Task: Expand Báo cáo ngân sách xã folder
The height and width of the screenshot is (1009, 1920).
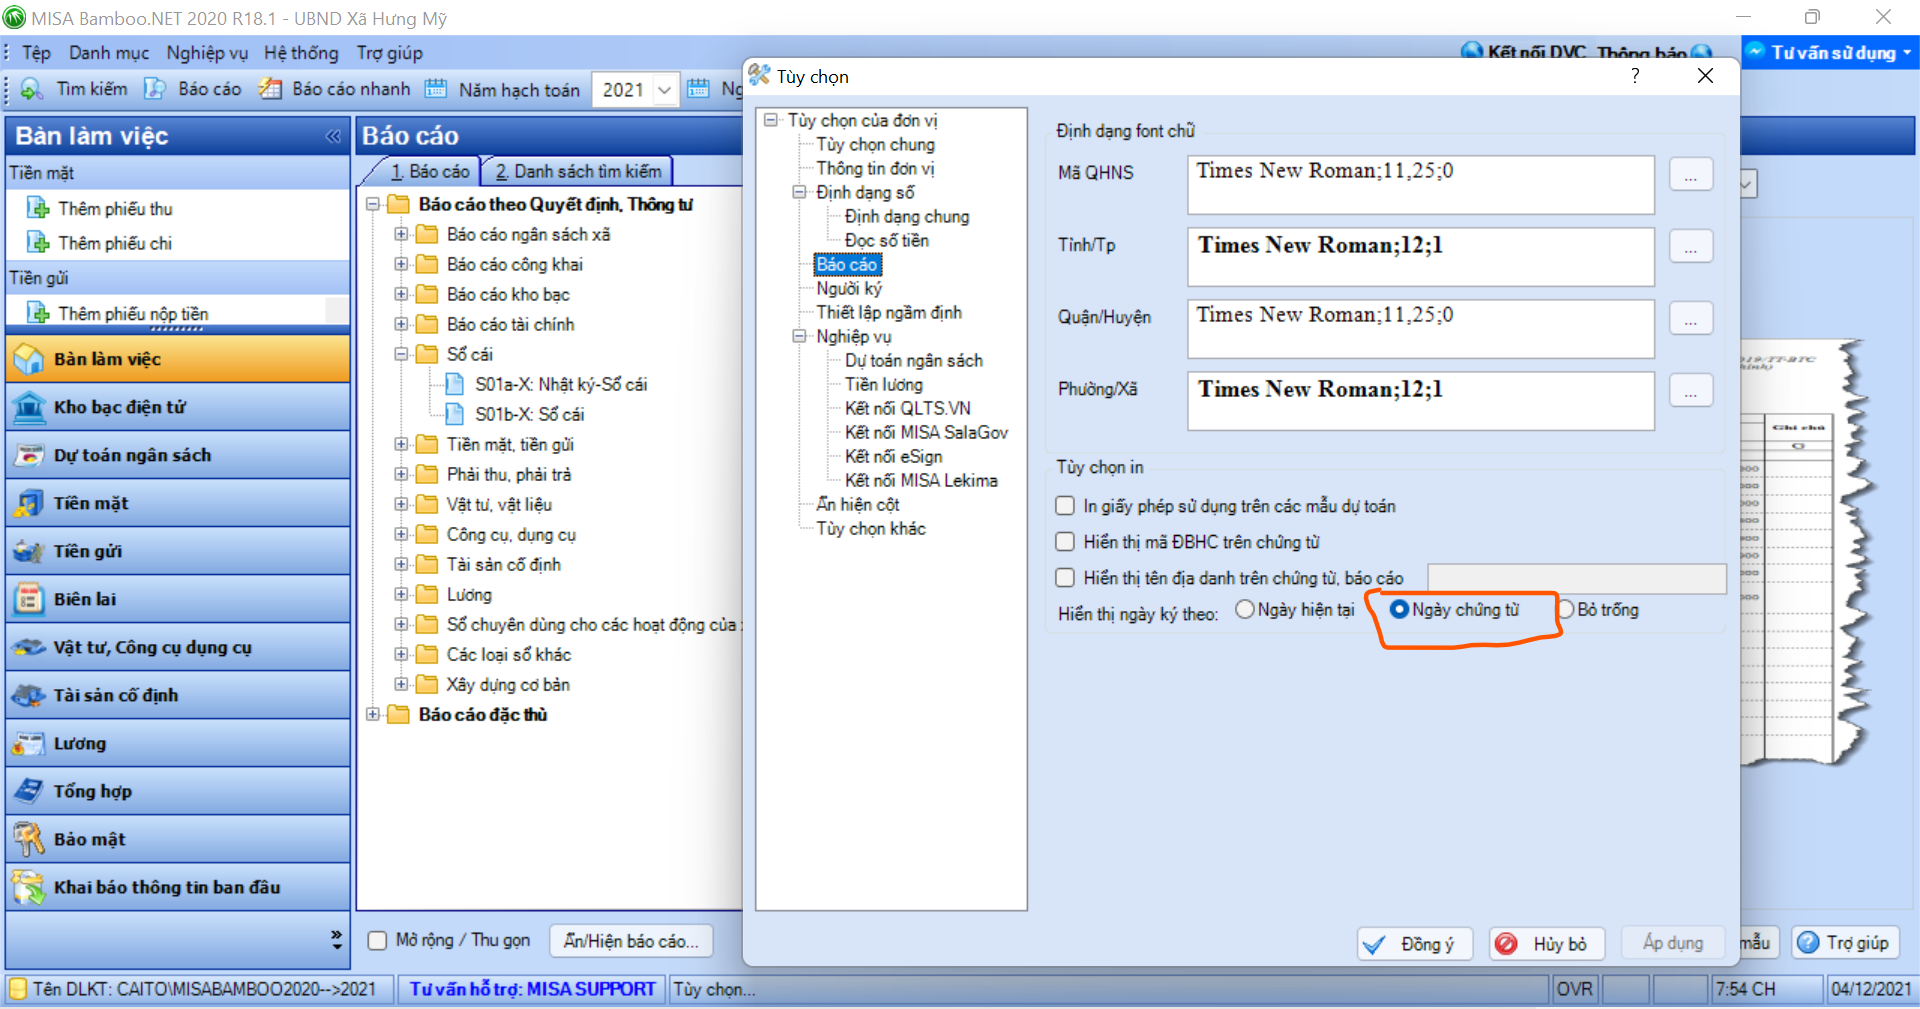Action: [401, 234]
